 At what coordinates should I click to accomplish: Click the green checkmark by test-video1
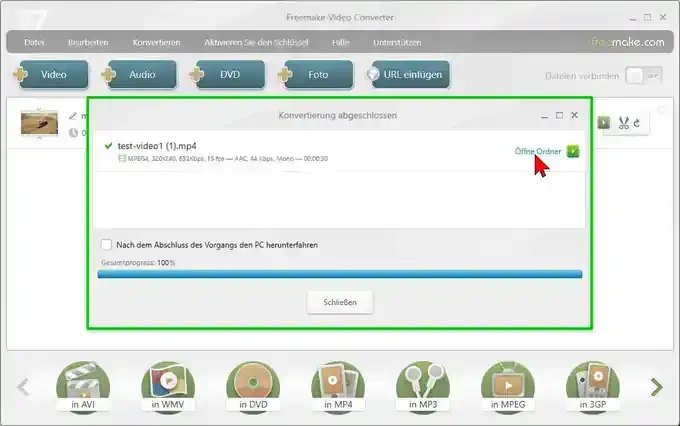pyautogui.click(x=108, y=146)
